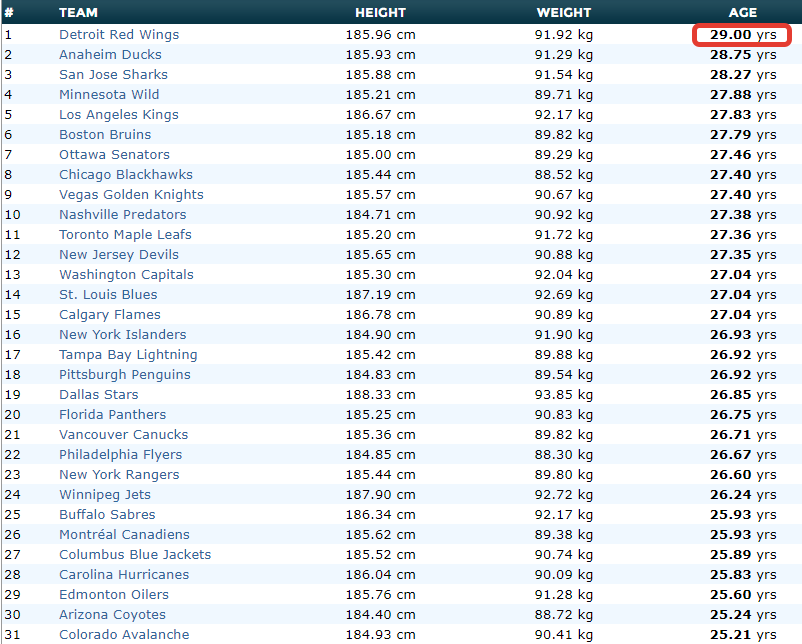The height and width of the screenshot is (644, 802).
Task: Click the Anaheim Ducks team link
Action: [110, 55]
